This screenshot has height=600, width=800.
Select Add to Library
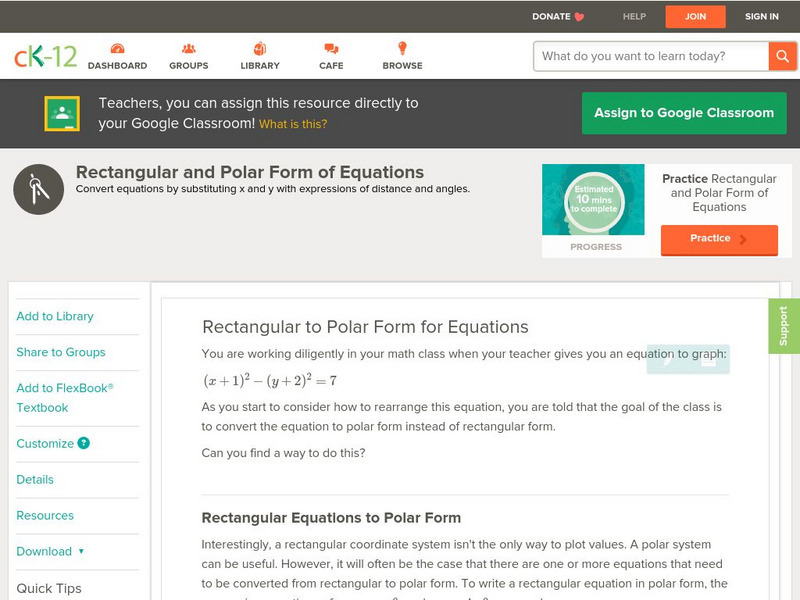pos(54,316)
